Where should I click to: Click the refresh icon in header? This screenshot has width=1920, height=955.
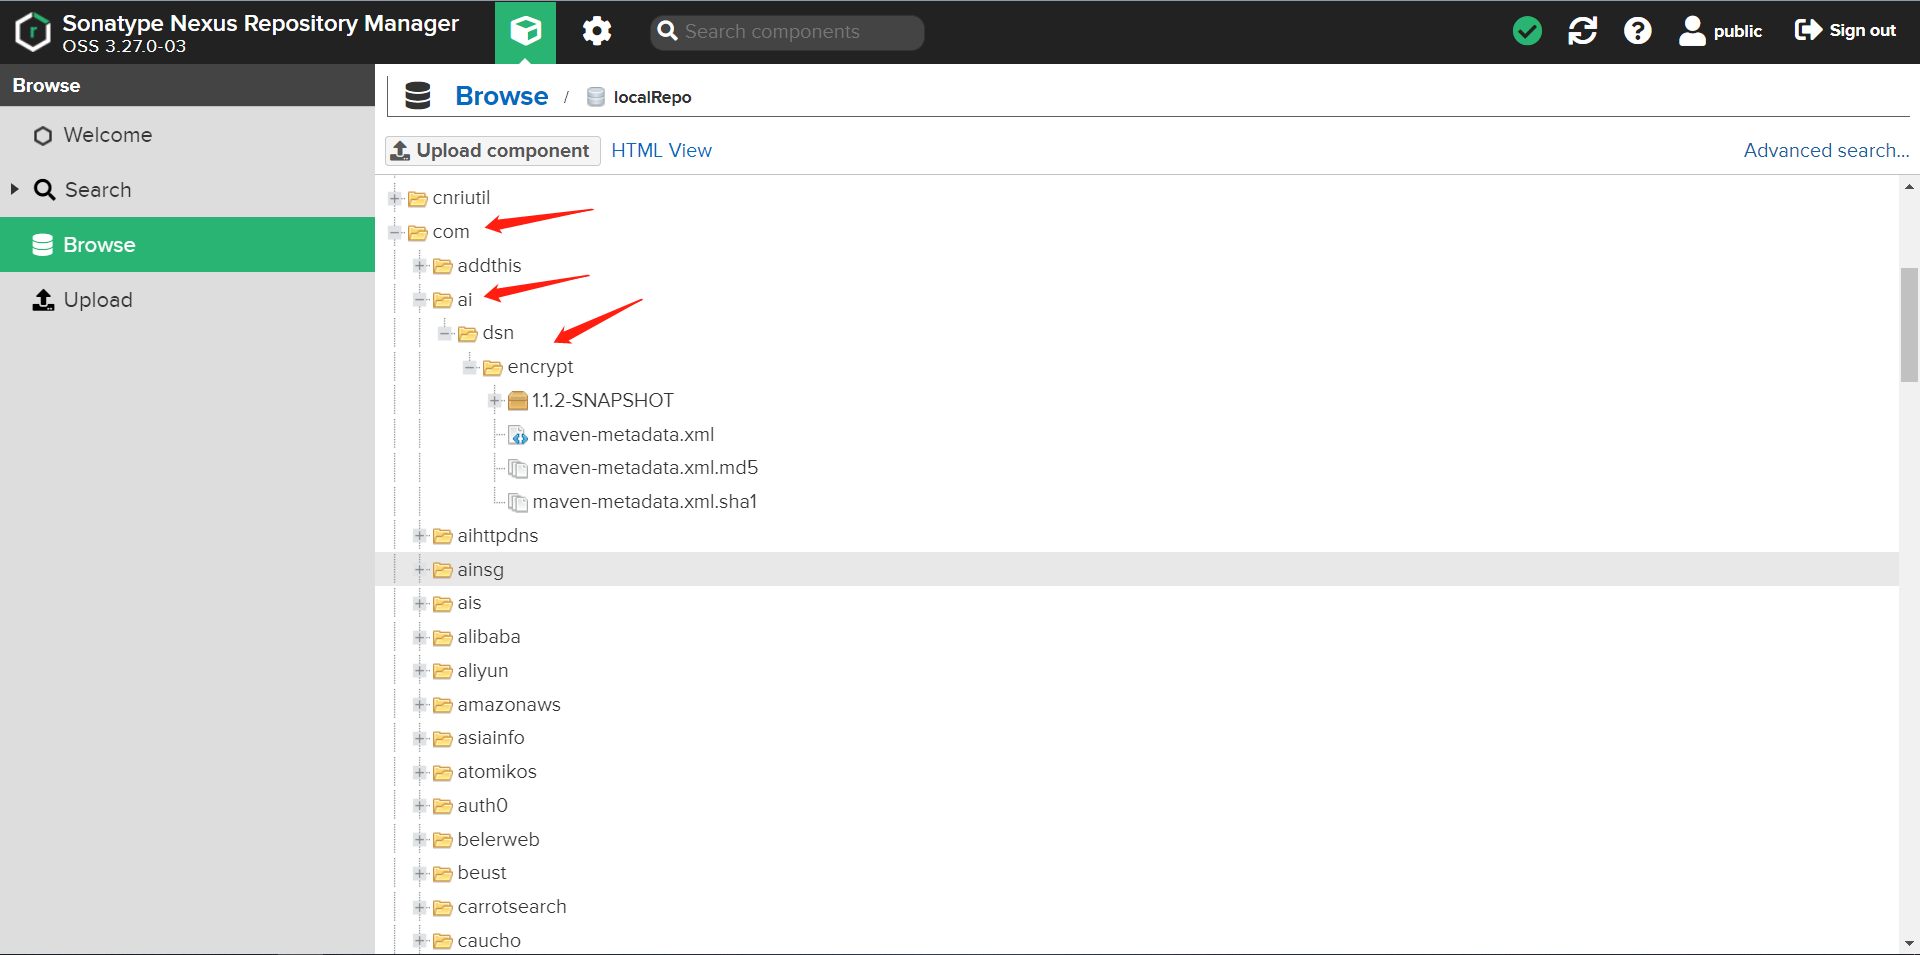point(1582,31)
